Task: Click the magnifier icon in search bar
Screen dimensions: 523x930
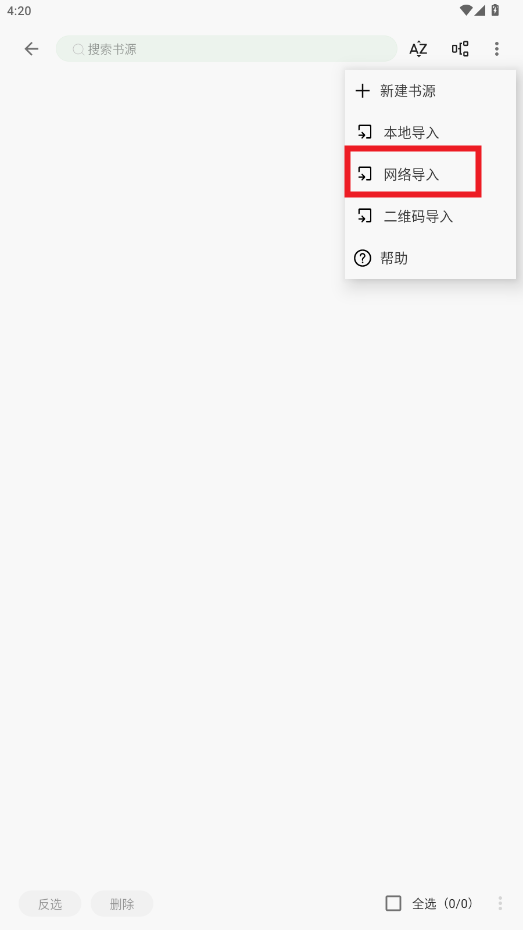Action: click(x=78, y=49)
